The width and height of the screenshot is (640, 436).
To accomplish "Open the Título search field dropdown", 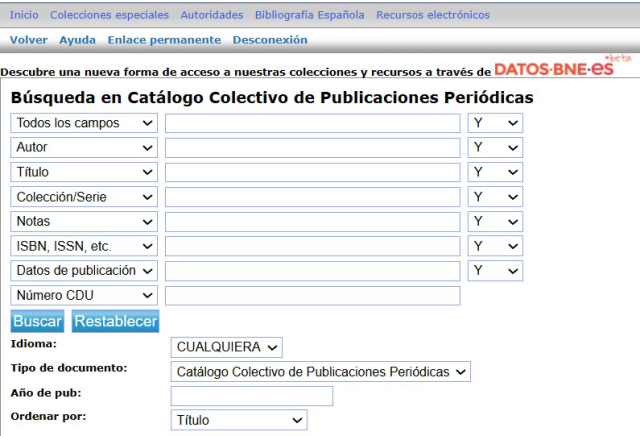I will coord(84,172).
